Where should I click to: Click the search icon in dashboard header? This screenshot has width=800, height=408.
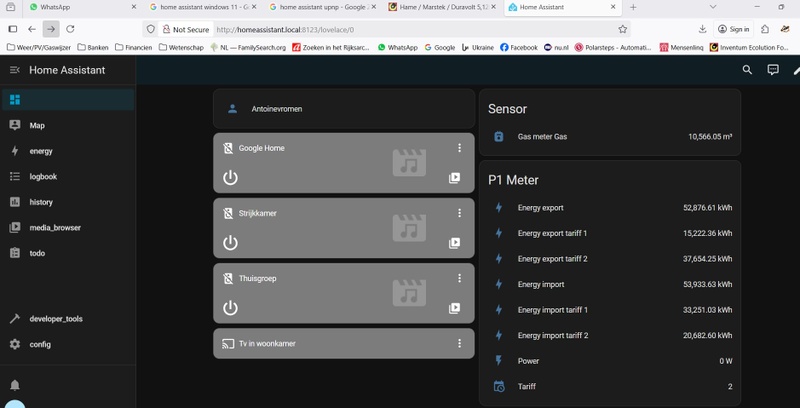(x=747, y=70)
